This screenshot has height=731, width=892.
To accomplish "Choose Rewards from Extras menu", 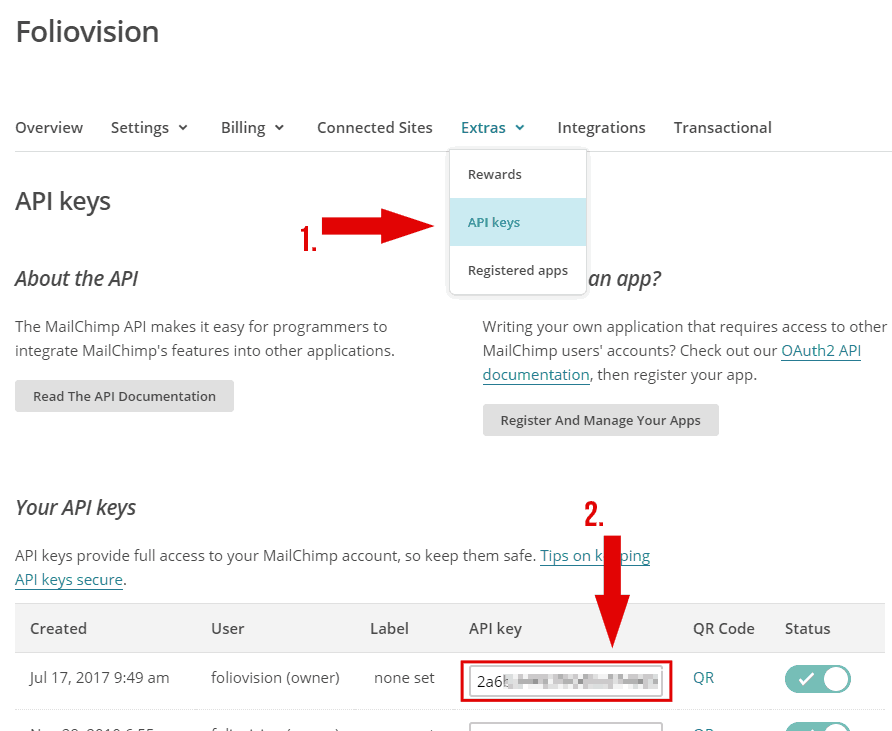I will pos(518,174).
